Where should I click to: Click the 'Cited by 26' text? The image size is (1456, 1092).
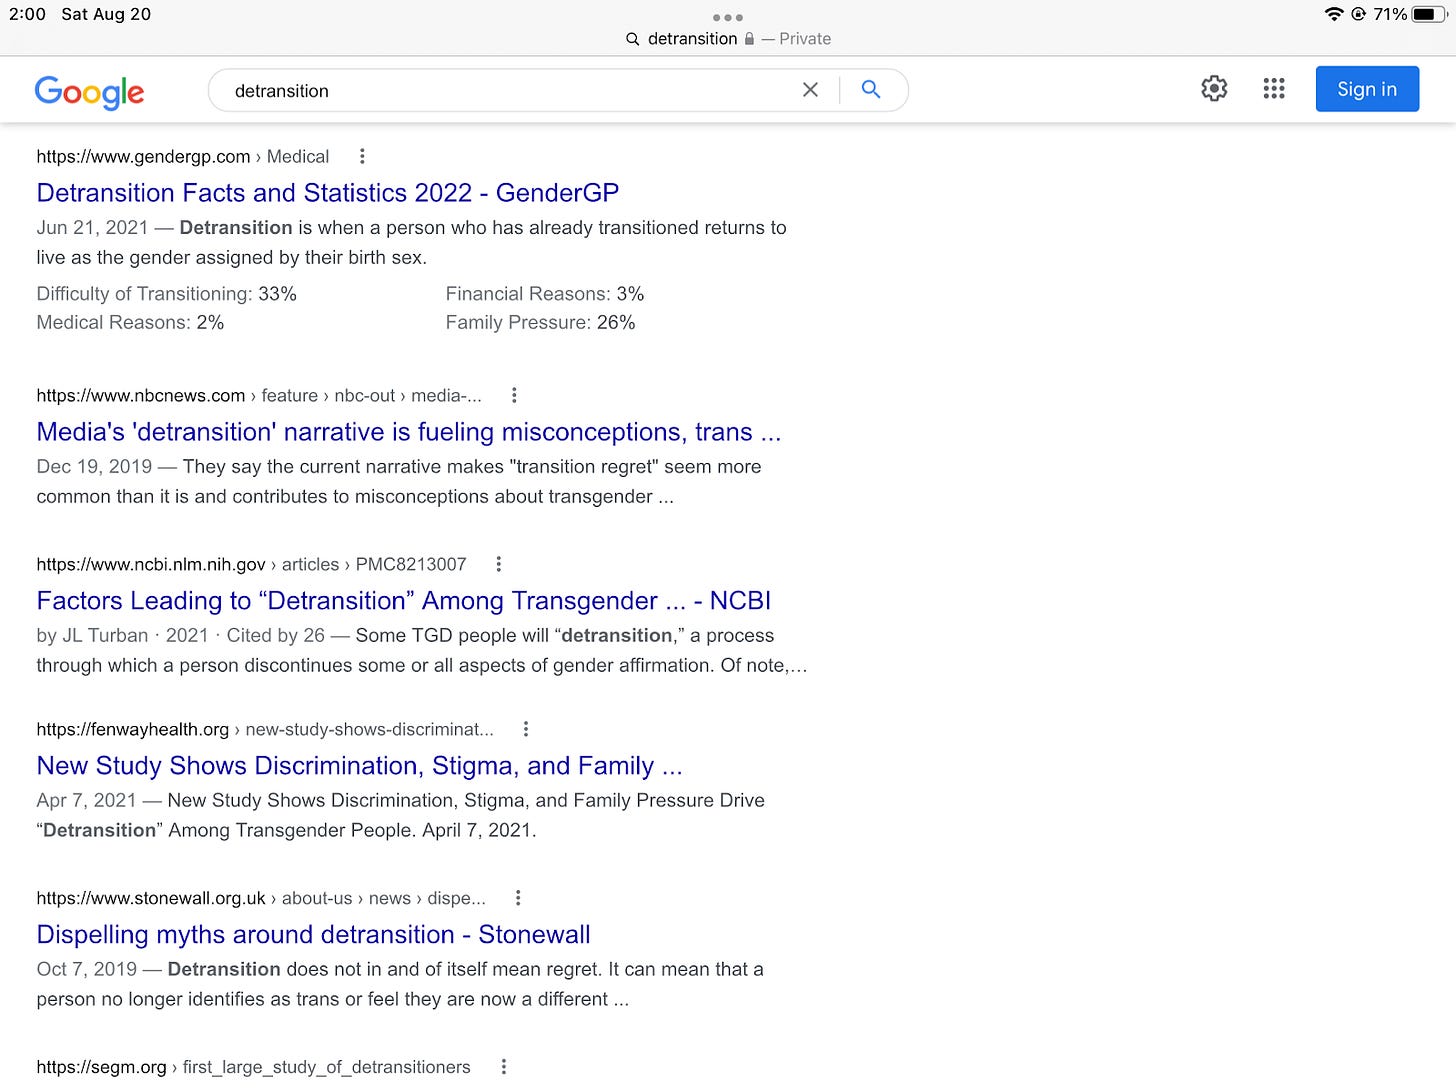tap(276, 635)
